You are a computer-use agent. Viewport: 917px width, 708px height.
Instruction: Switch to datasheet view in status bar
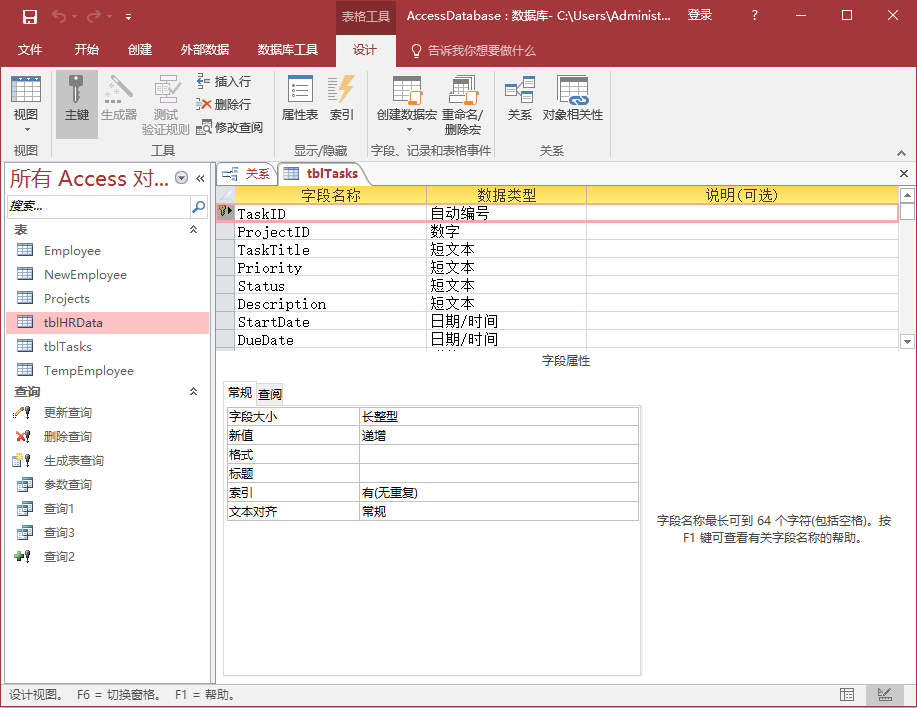pos(847,695)
